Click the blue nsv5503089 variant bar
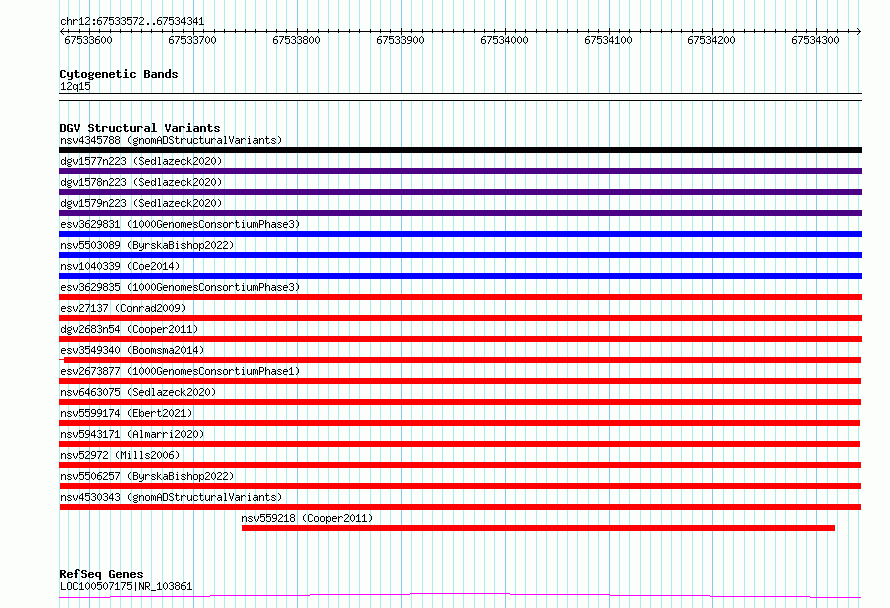 pyautogui.click(x=460, y=255)
